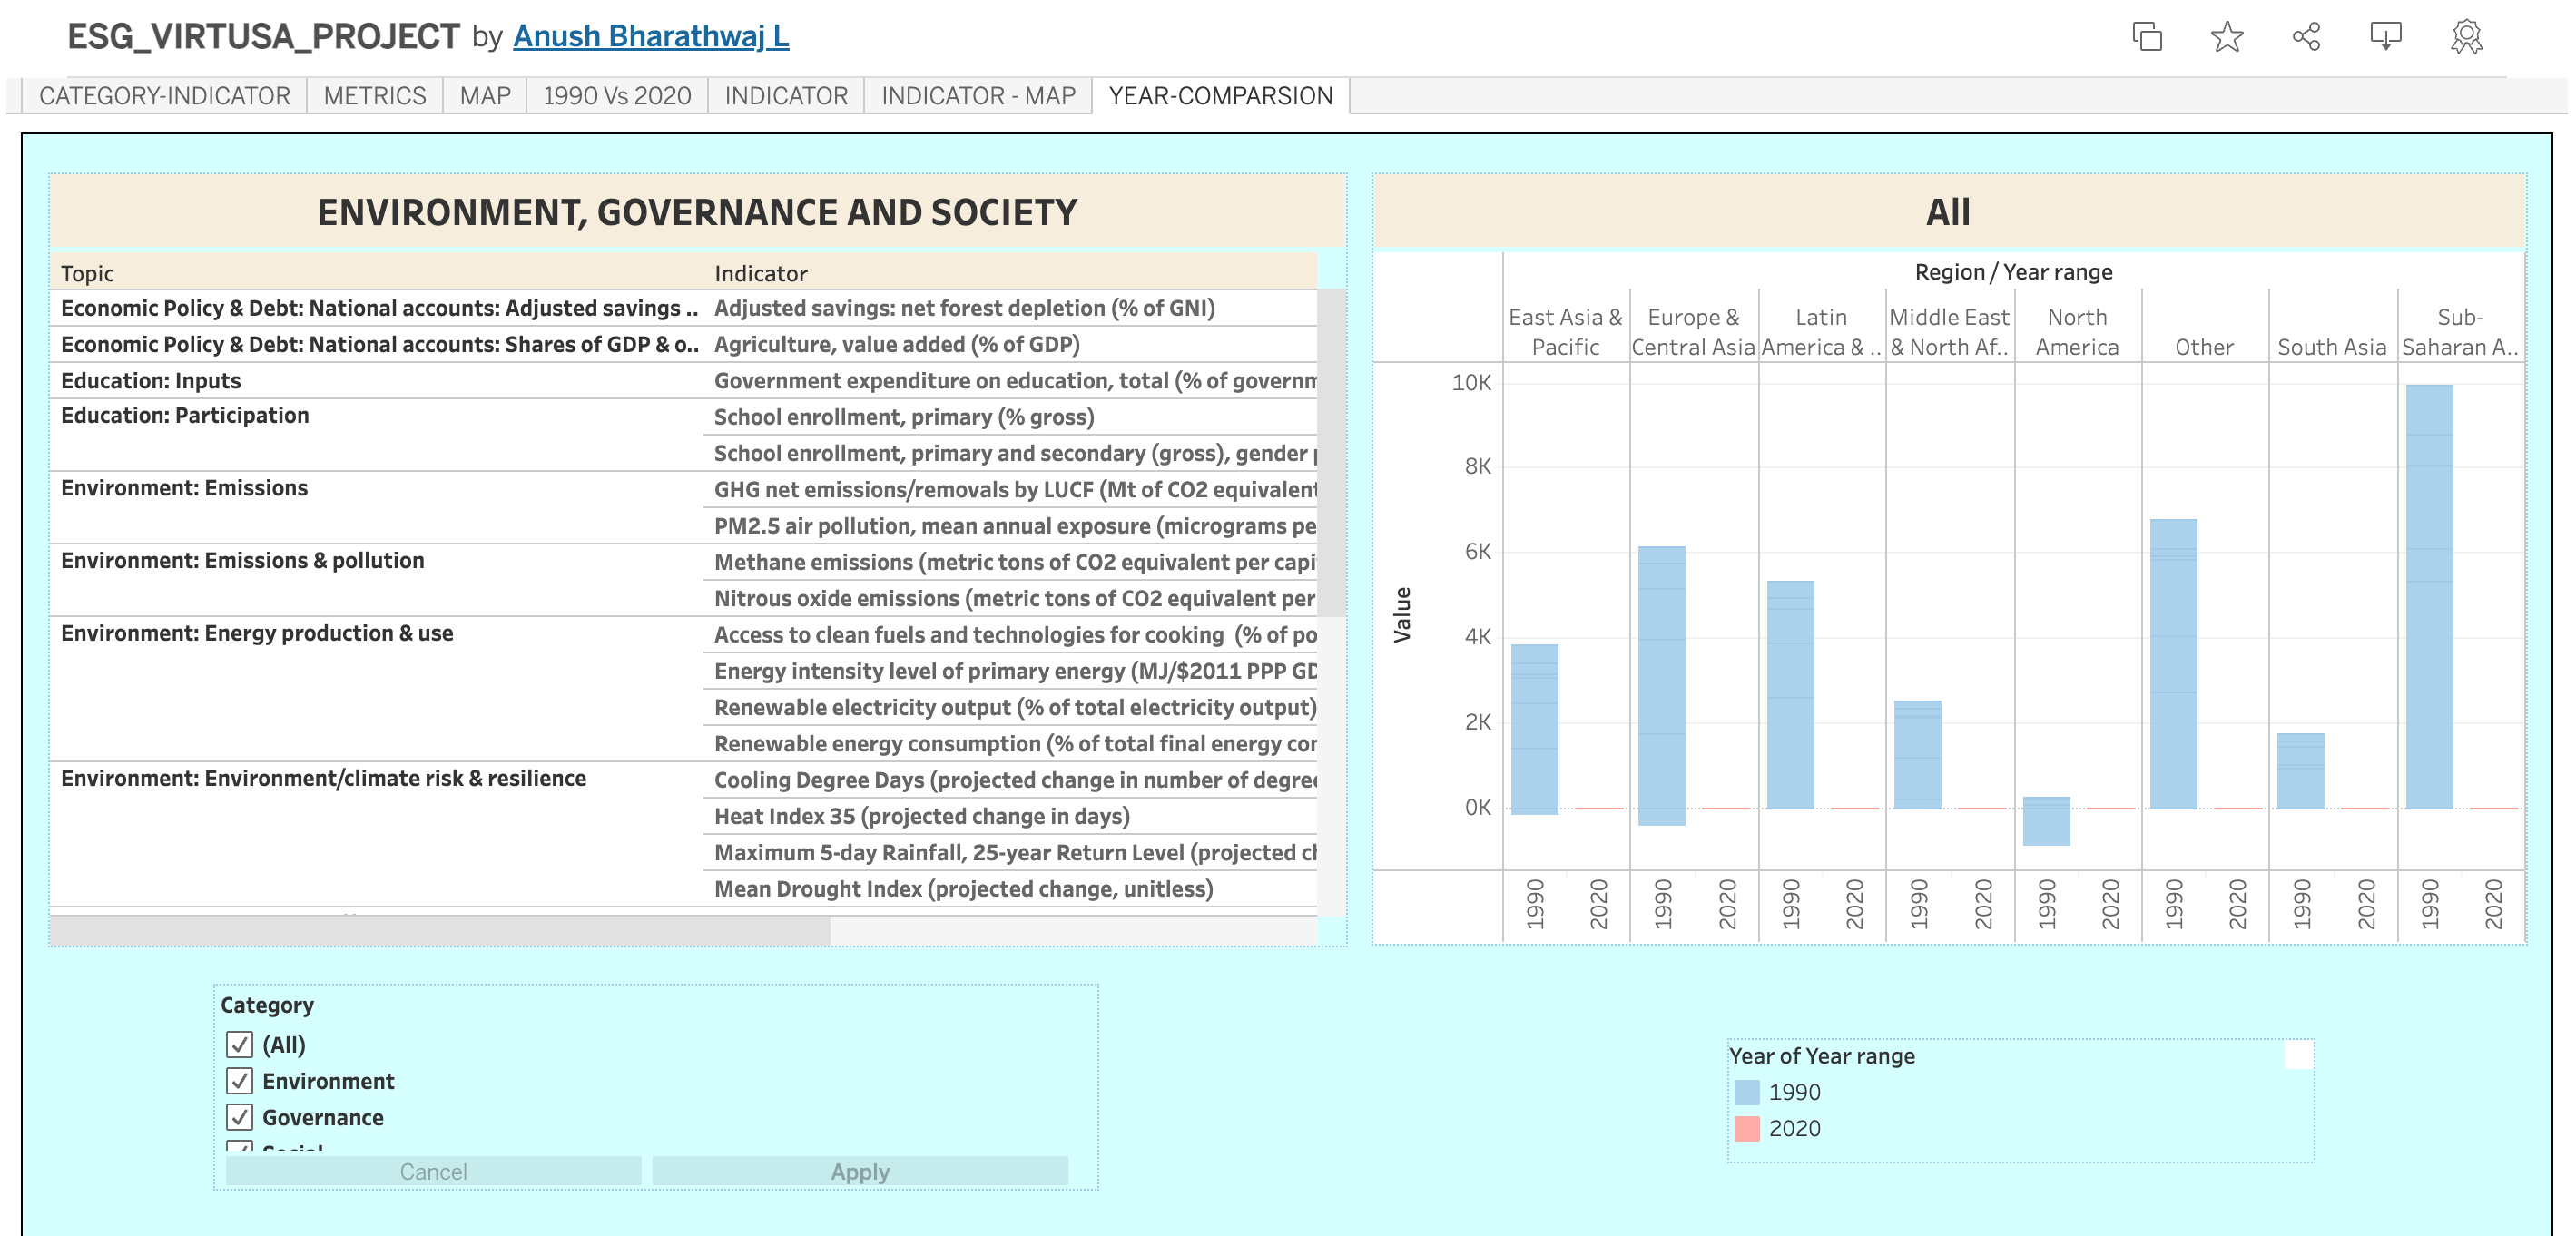Click the duplicate workbook icon
The image size is (2576, 1236).
tap(2146, 37)
